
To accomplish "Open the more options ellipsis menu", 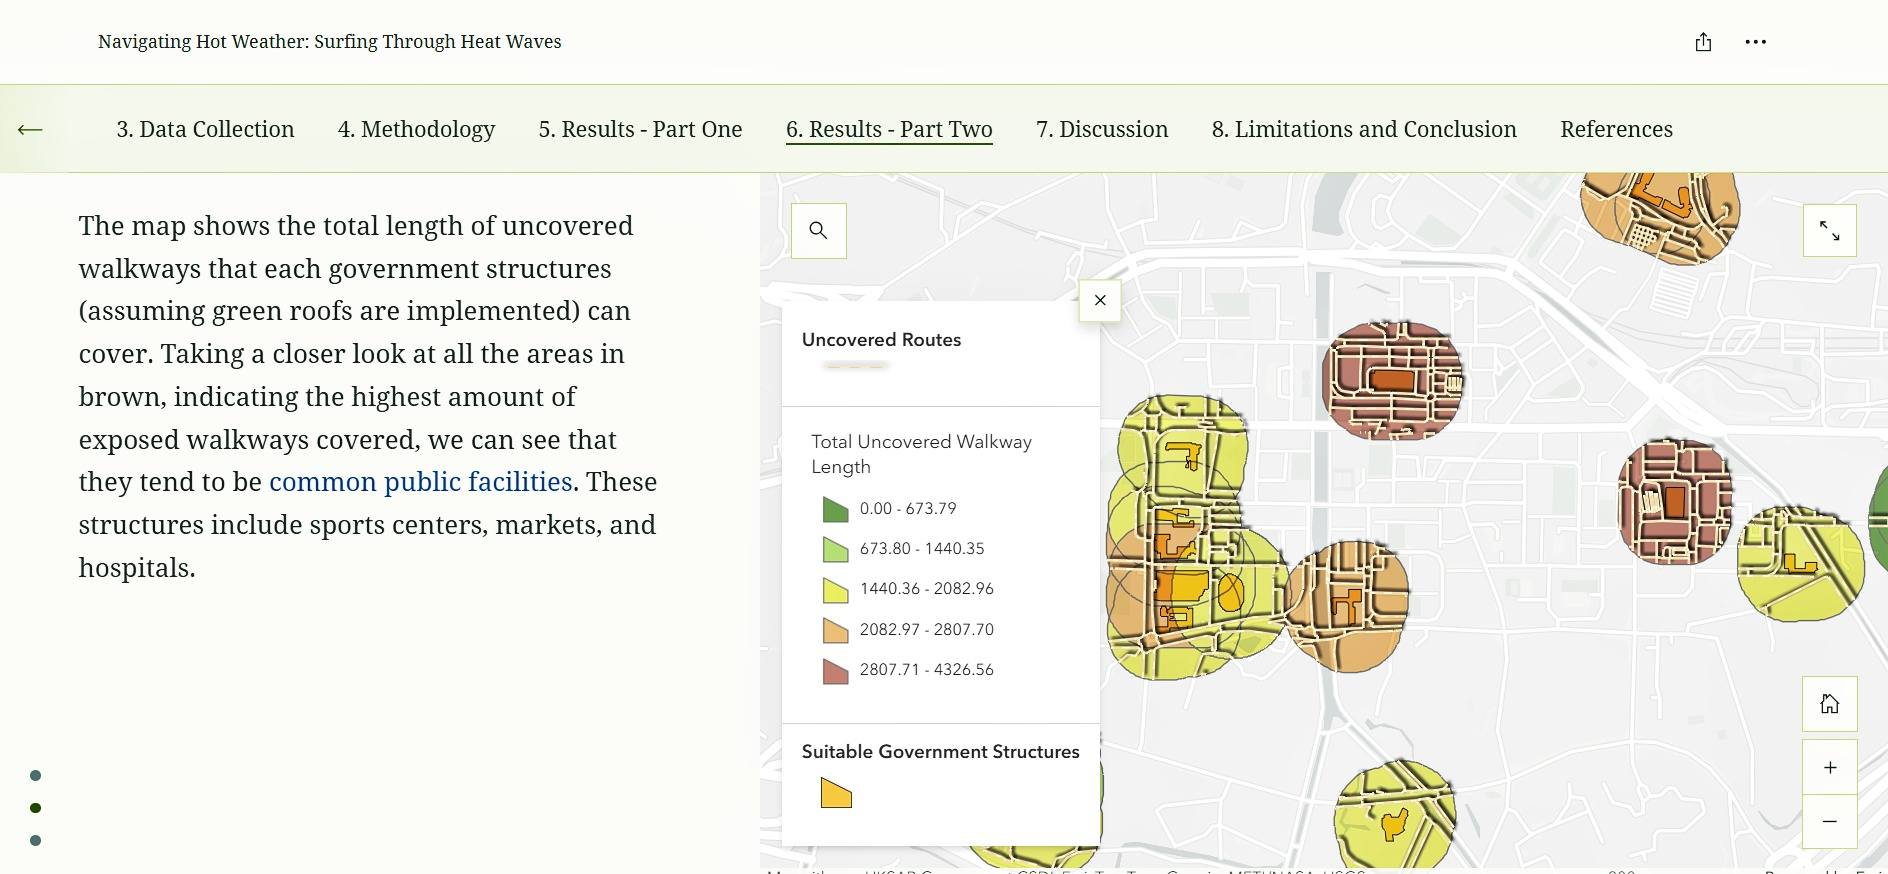I will click(1755, 42).
